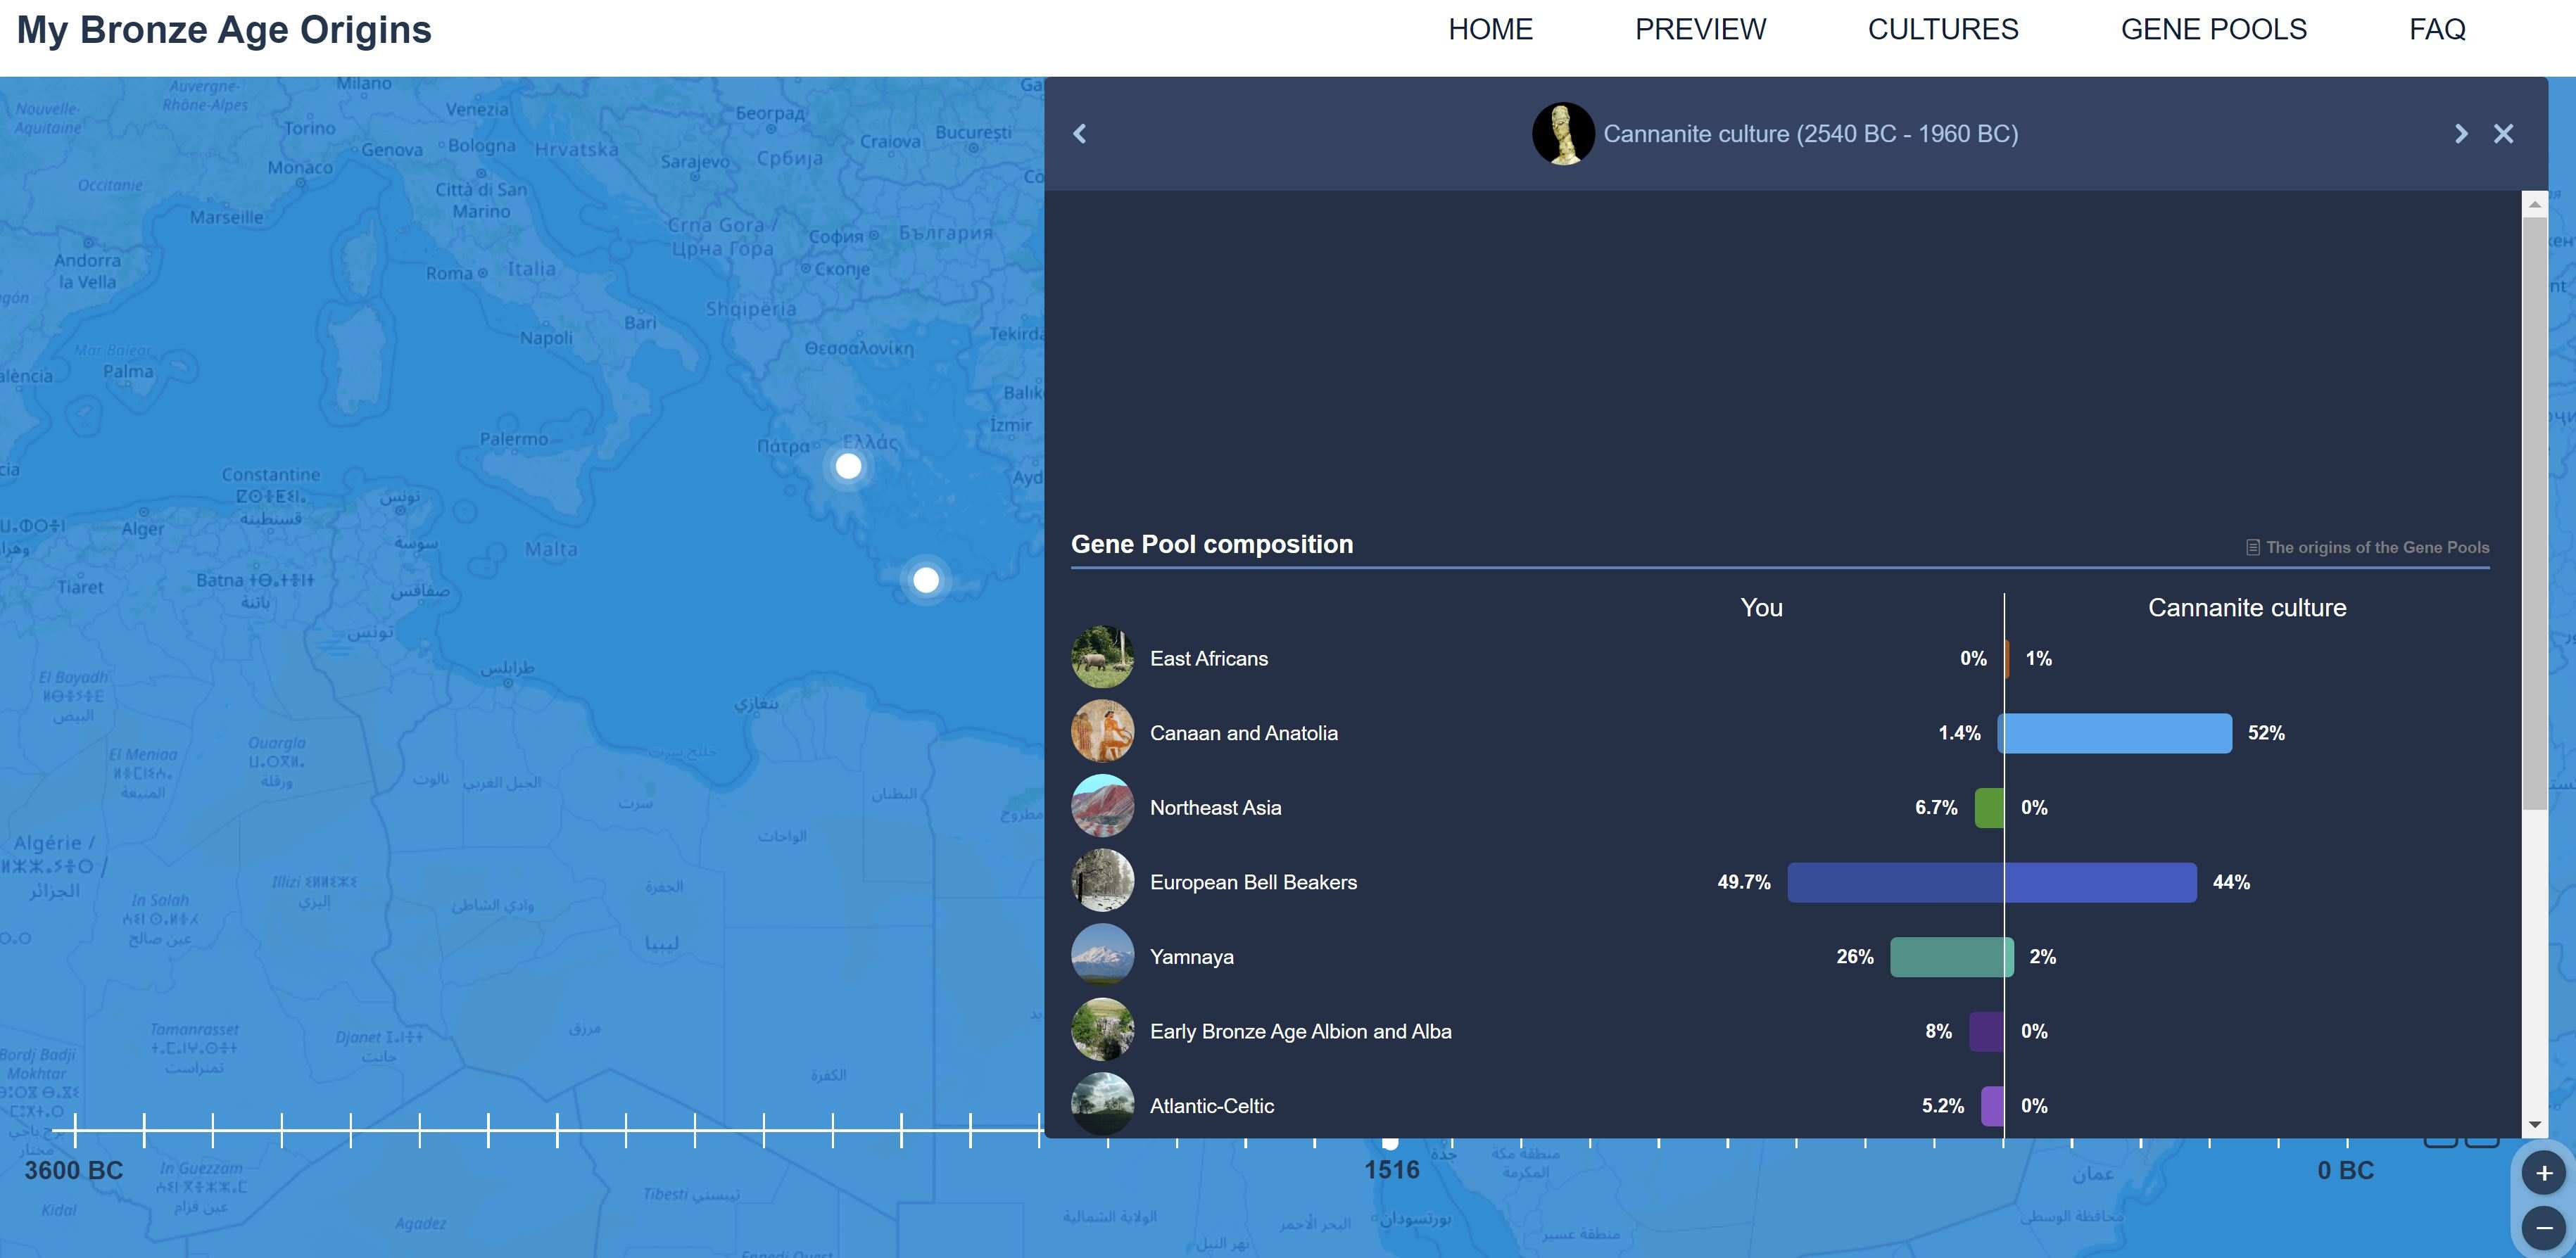The height and width of the screenshot is (1258, 2576).
Task: Open Early Bronze Age Albion and Alba icon
Action: [1102, 1030]
